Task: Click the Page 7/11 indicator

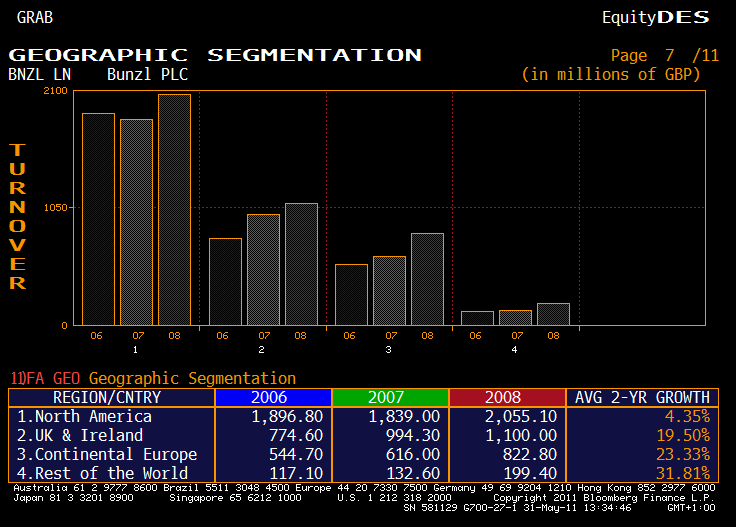Action: pyautogui.click(x=664, y=56)
